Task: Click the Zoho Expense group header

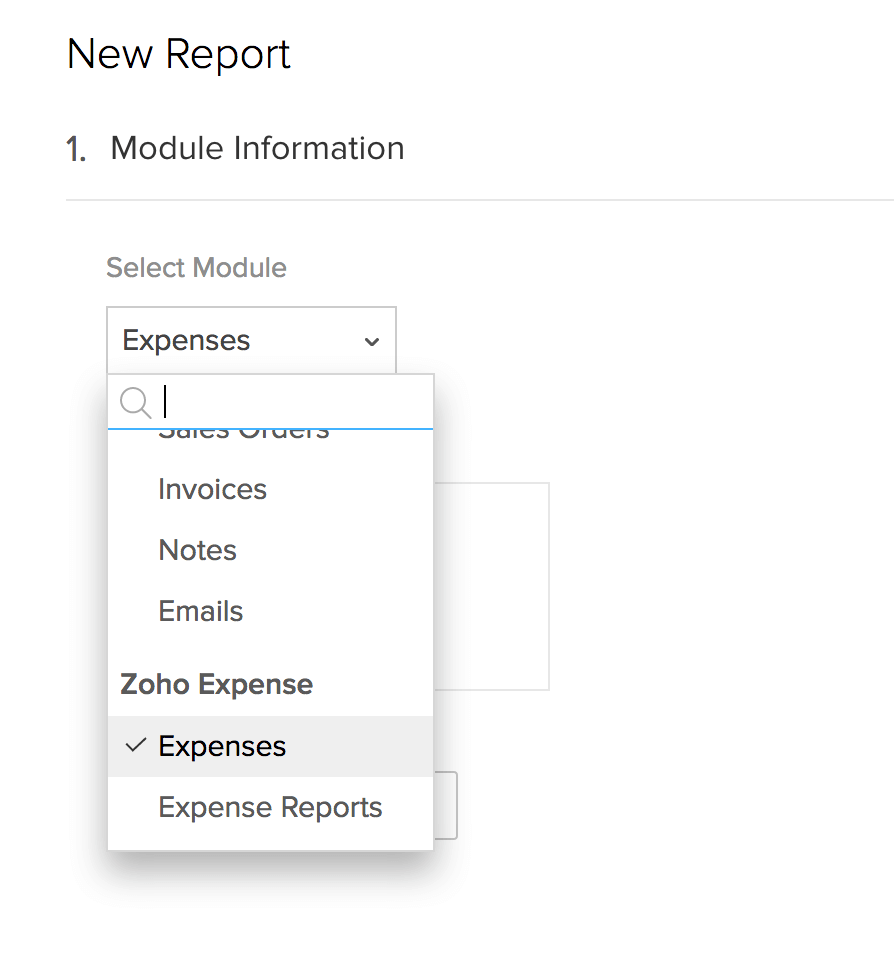Action: [215, 684]
